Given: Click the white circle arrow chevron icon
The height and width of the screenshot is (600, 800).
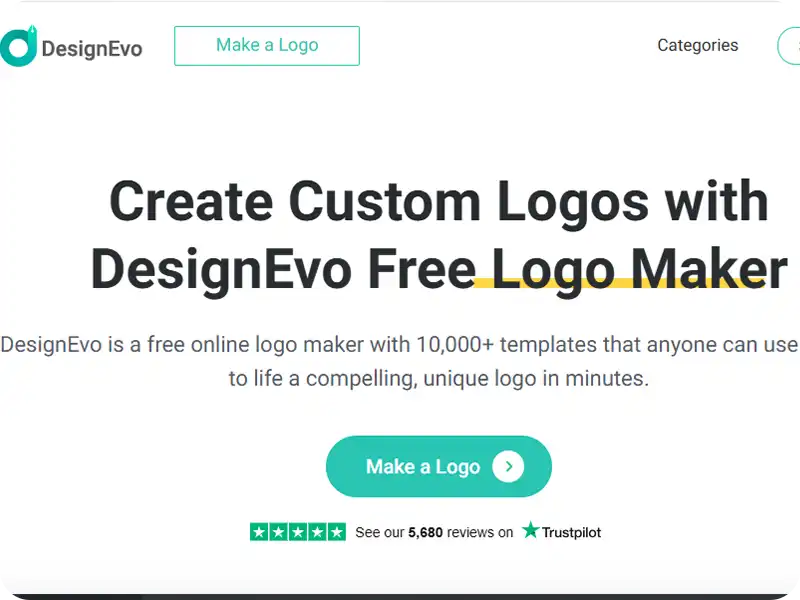Looking at the screenshot, I should [508, 466].
